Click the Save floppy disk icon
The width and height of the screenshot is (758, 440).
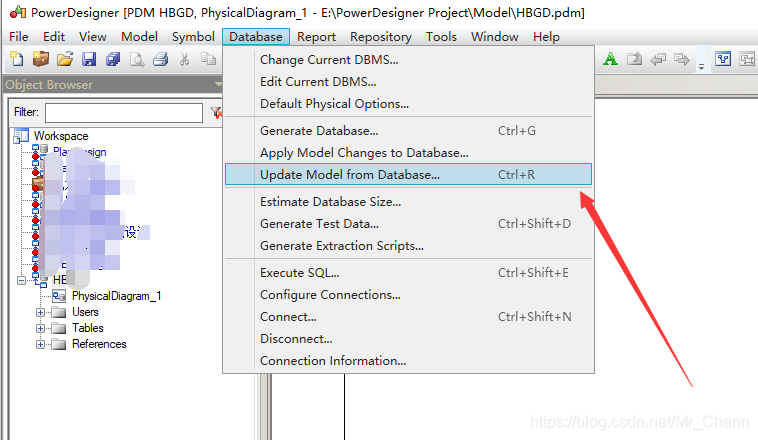pos(89,59)
